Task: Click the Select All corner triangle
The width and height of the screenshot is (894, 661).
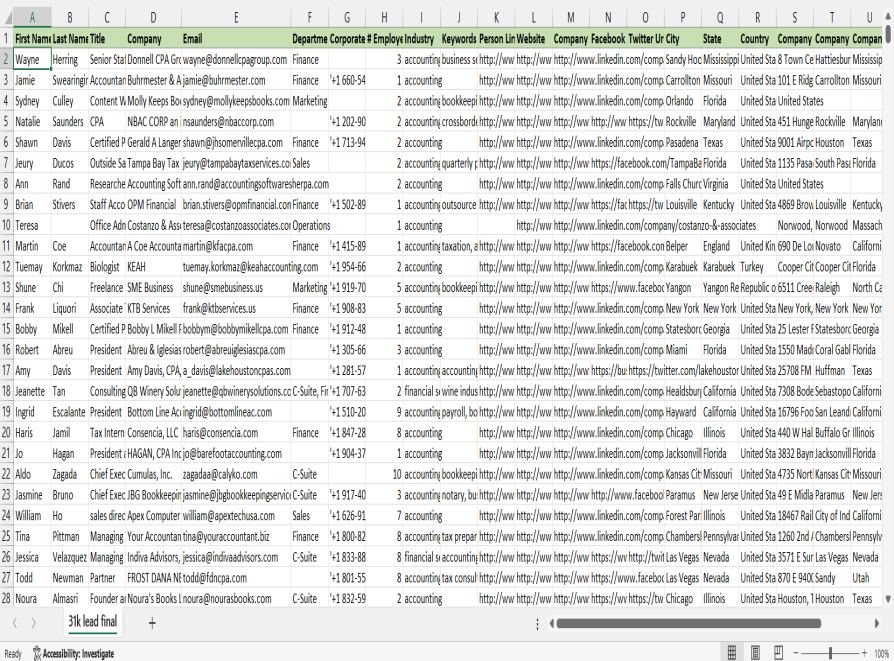Action: [7, 18]
